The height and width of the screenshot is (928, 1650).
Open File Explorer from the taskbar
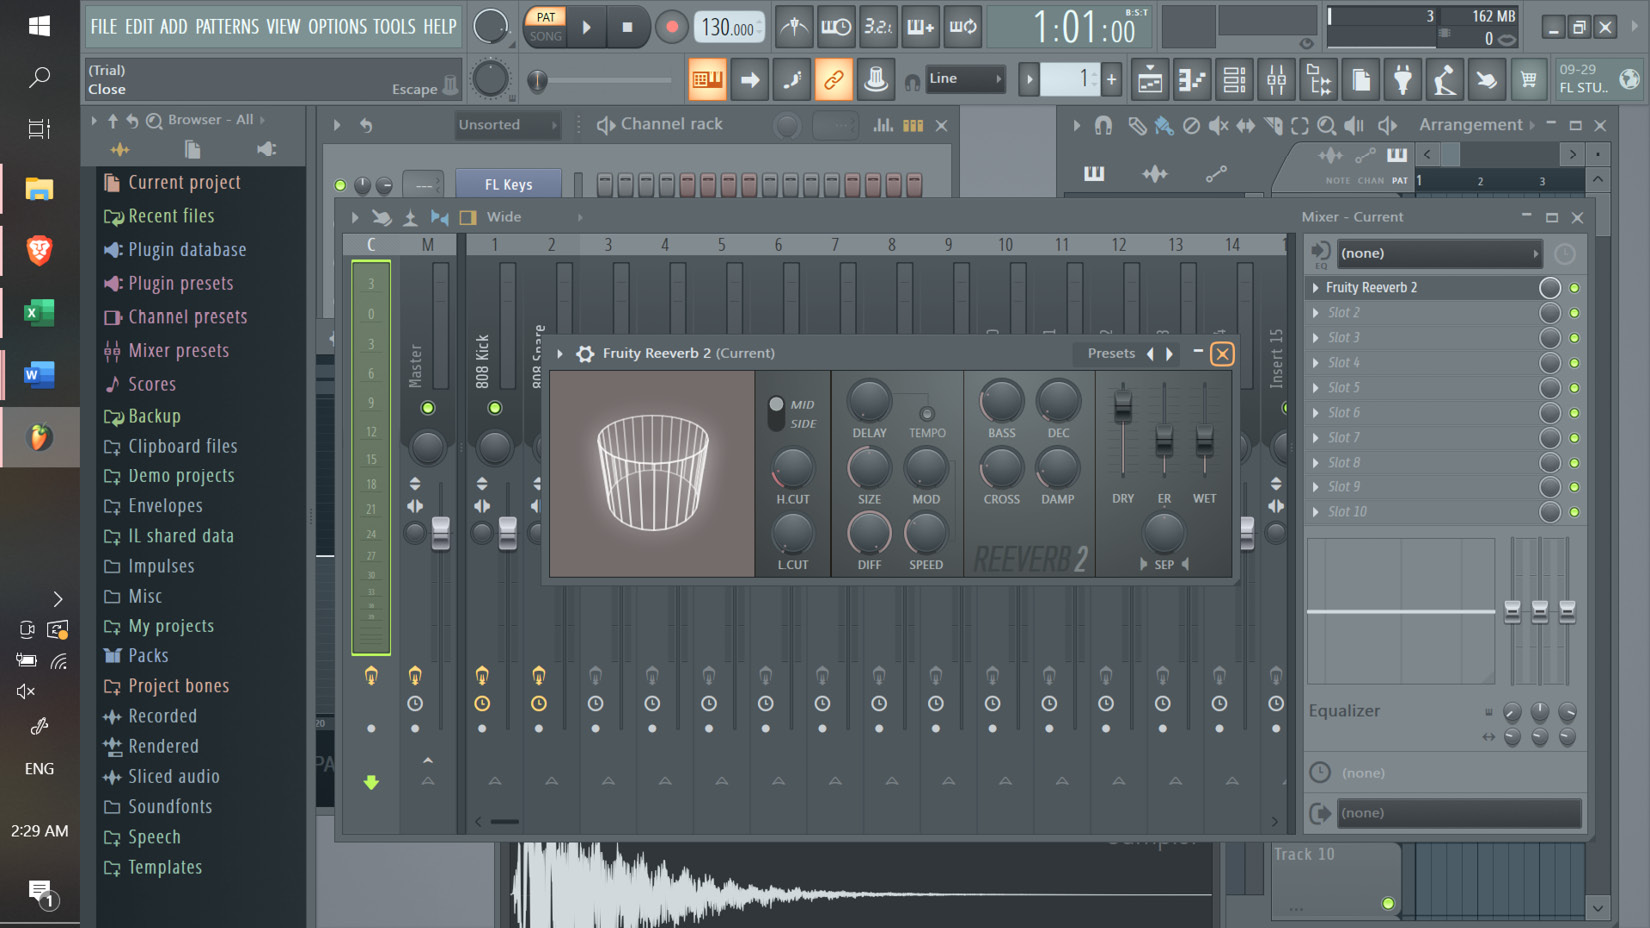[x=39, y=188]
